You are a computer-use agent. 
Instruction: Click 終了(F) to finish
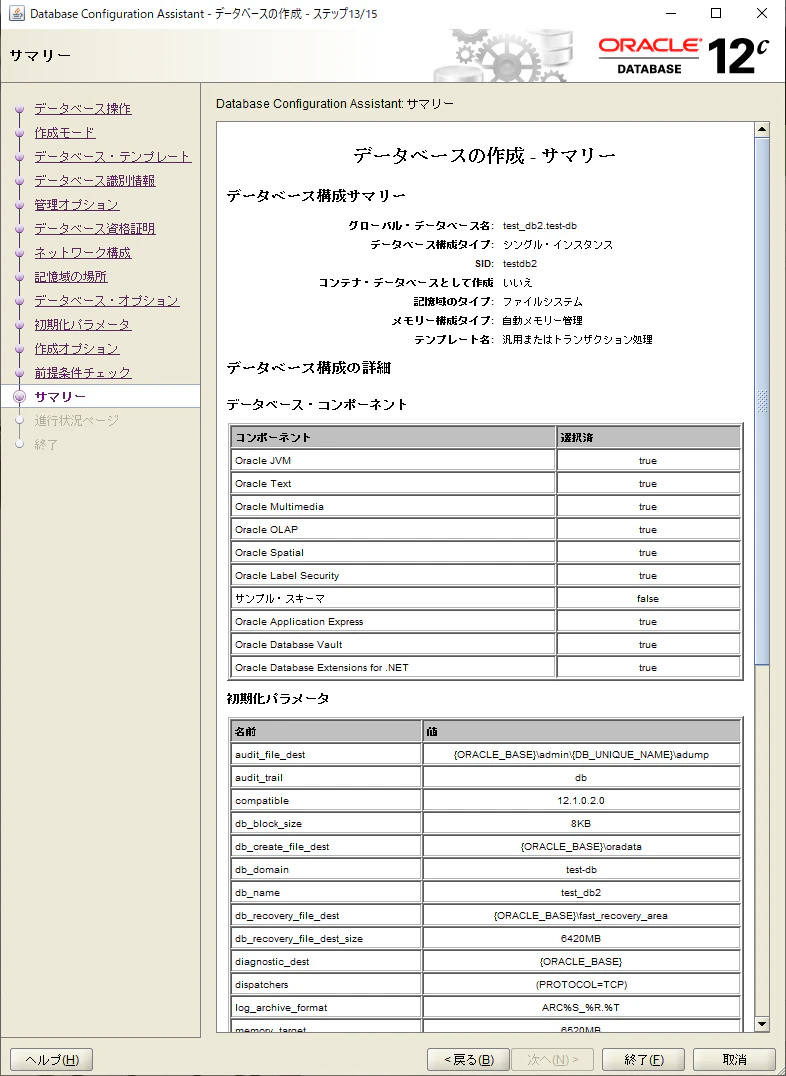point(643,1060)
